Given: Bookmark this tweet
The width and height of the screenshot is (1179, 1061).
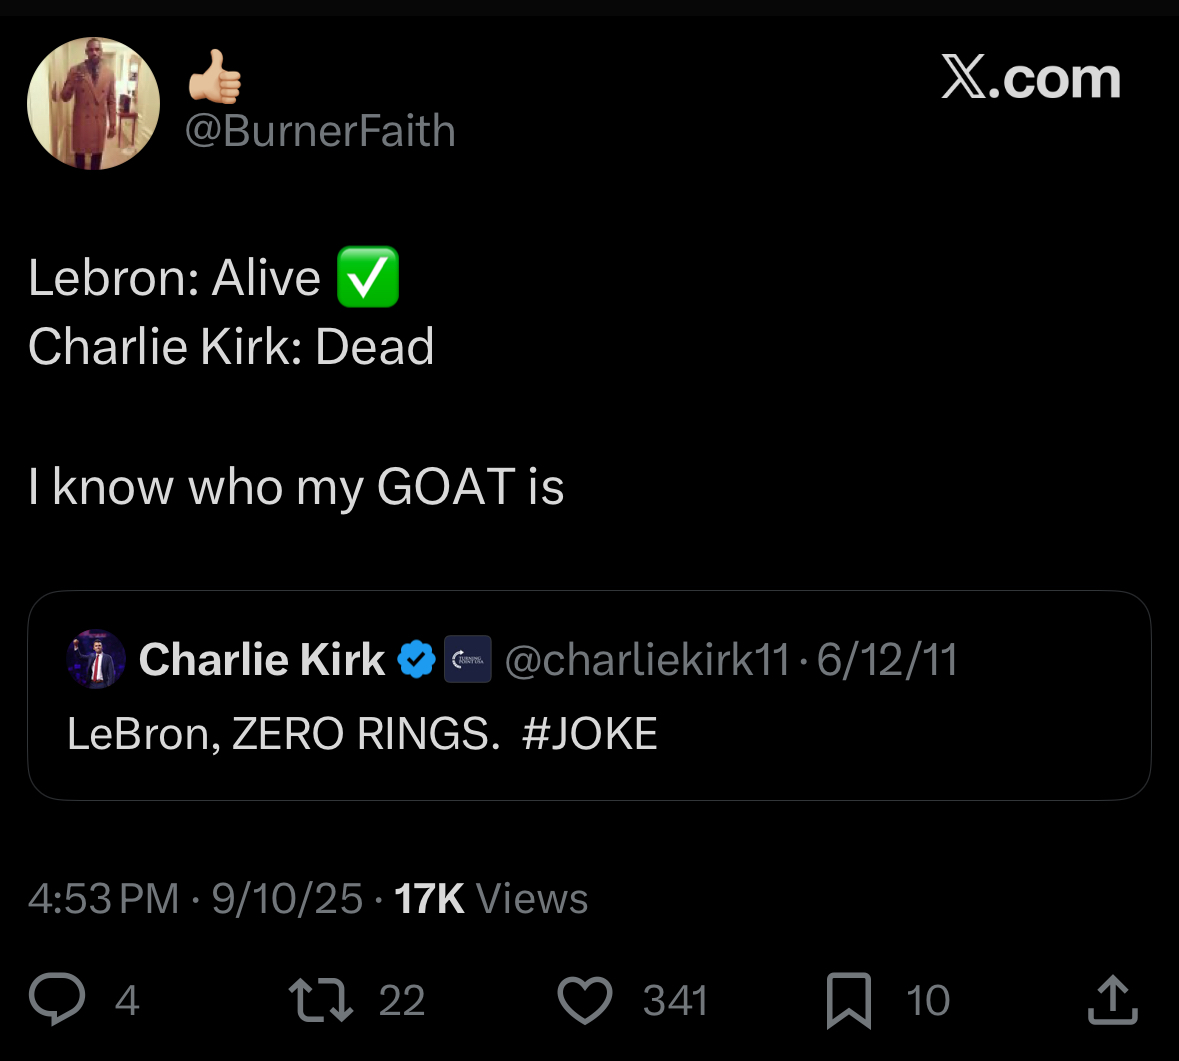Looking at the screenshot, I should point(849,1000).
